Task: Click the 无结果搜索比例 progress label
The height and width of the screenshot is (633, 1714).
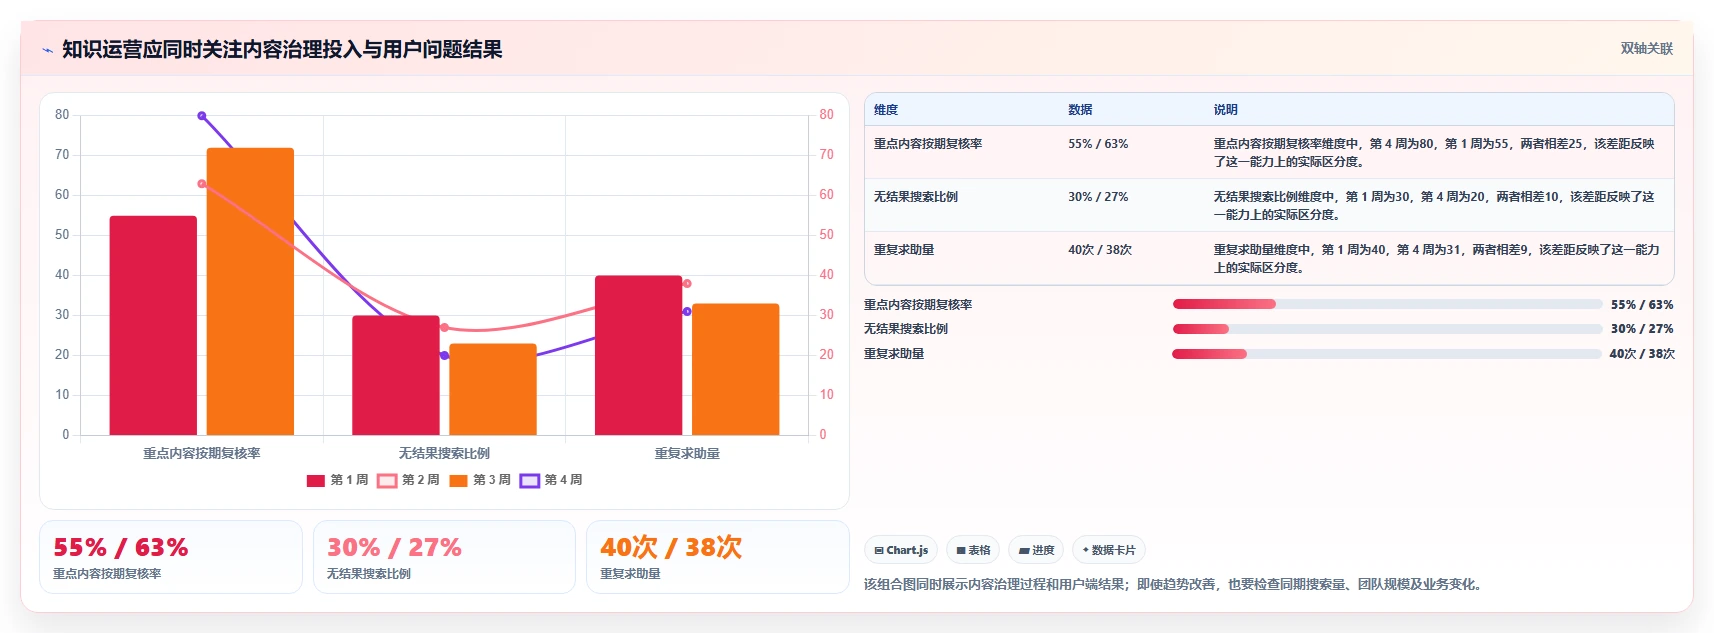Action: click(906, 329)
